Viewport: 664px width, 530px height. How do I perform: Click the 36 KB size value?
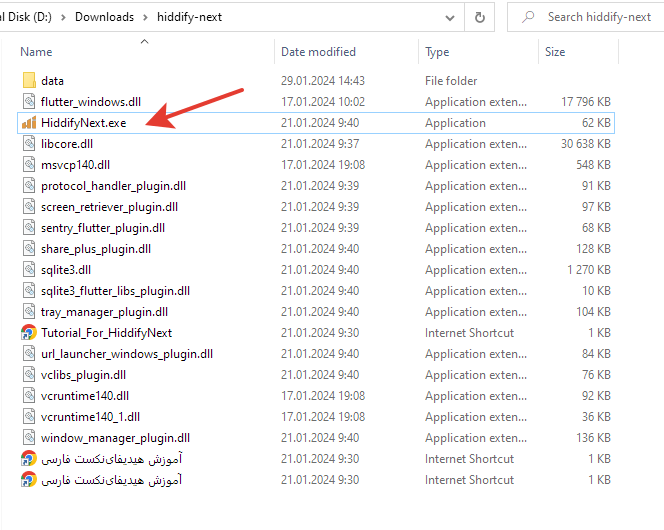(596, 417)
